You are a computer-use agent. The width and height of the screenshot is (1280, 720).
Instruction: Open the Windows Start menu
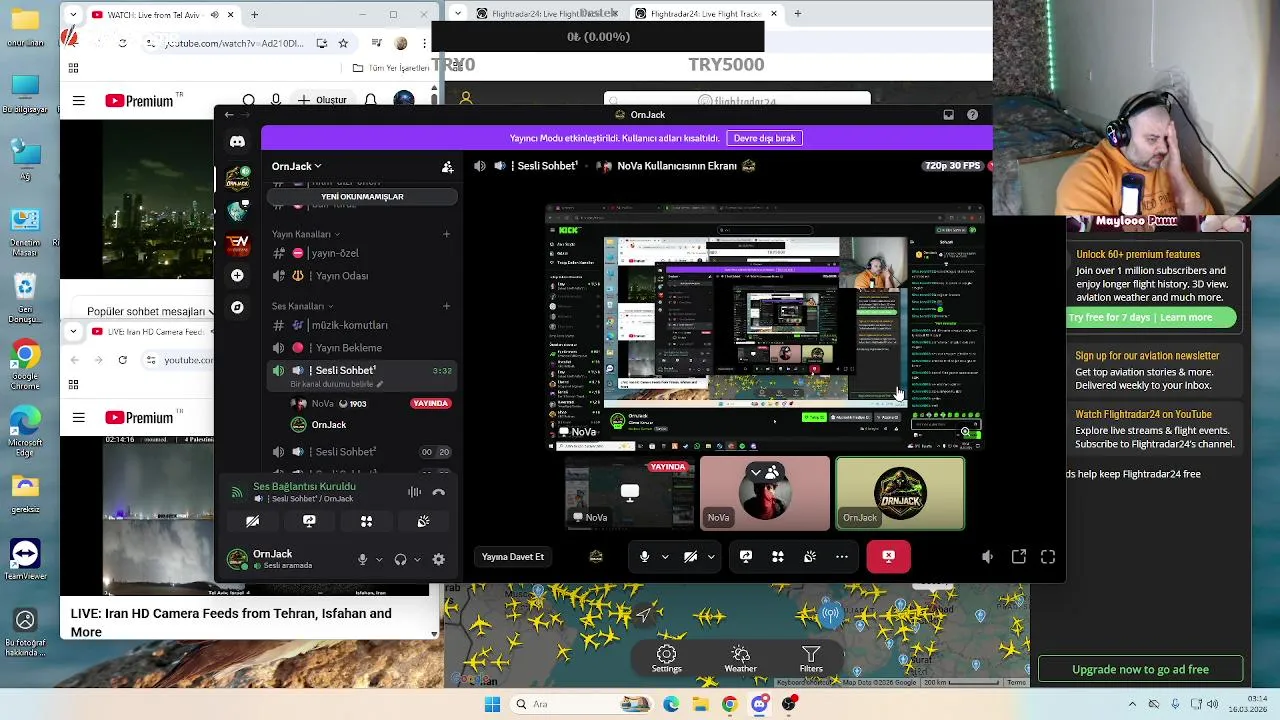[492, 704]
